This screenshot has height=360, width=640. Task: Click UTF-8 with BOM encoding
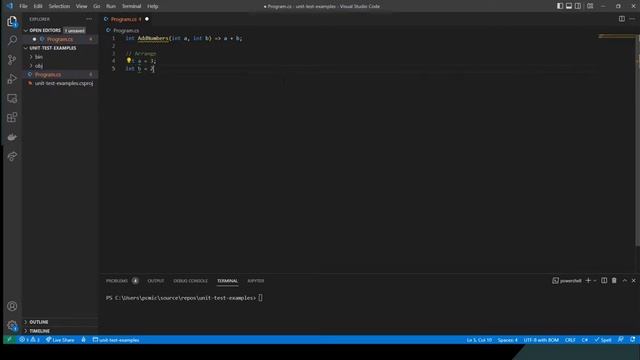coord(541,340)
